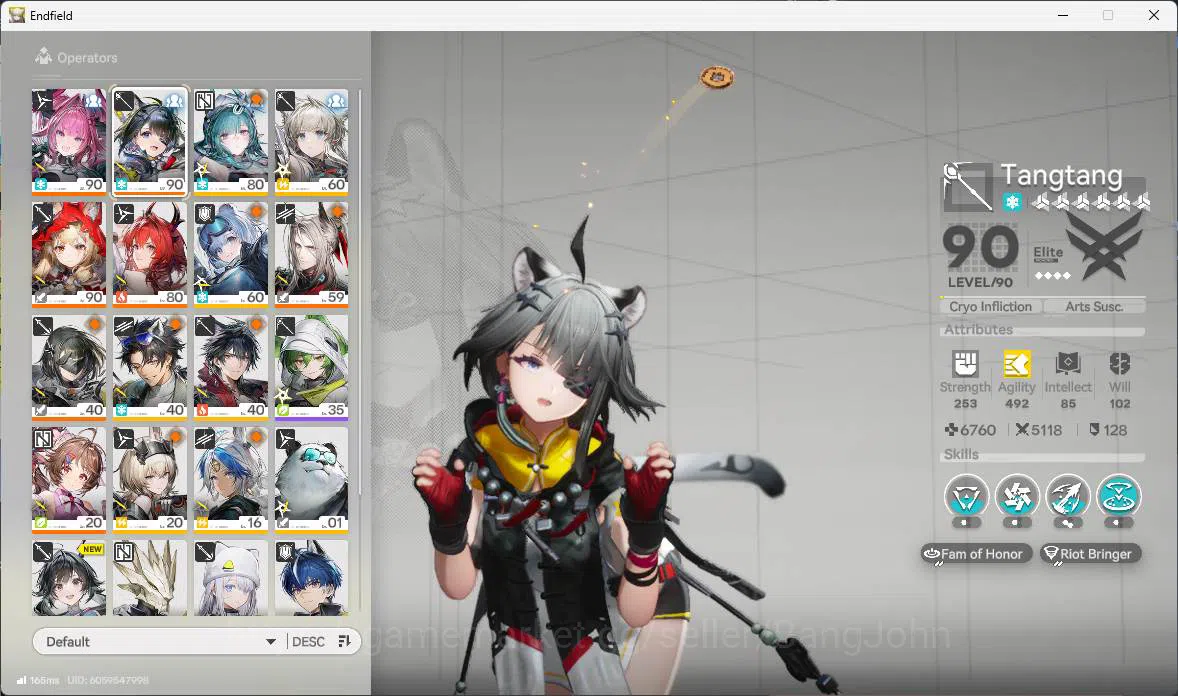Click the Intellect book attribute icon
Image resolution: width=1178 pixels, height=696 pixels.
pyautogui.click(x=1068, y=365)
